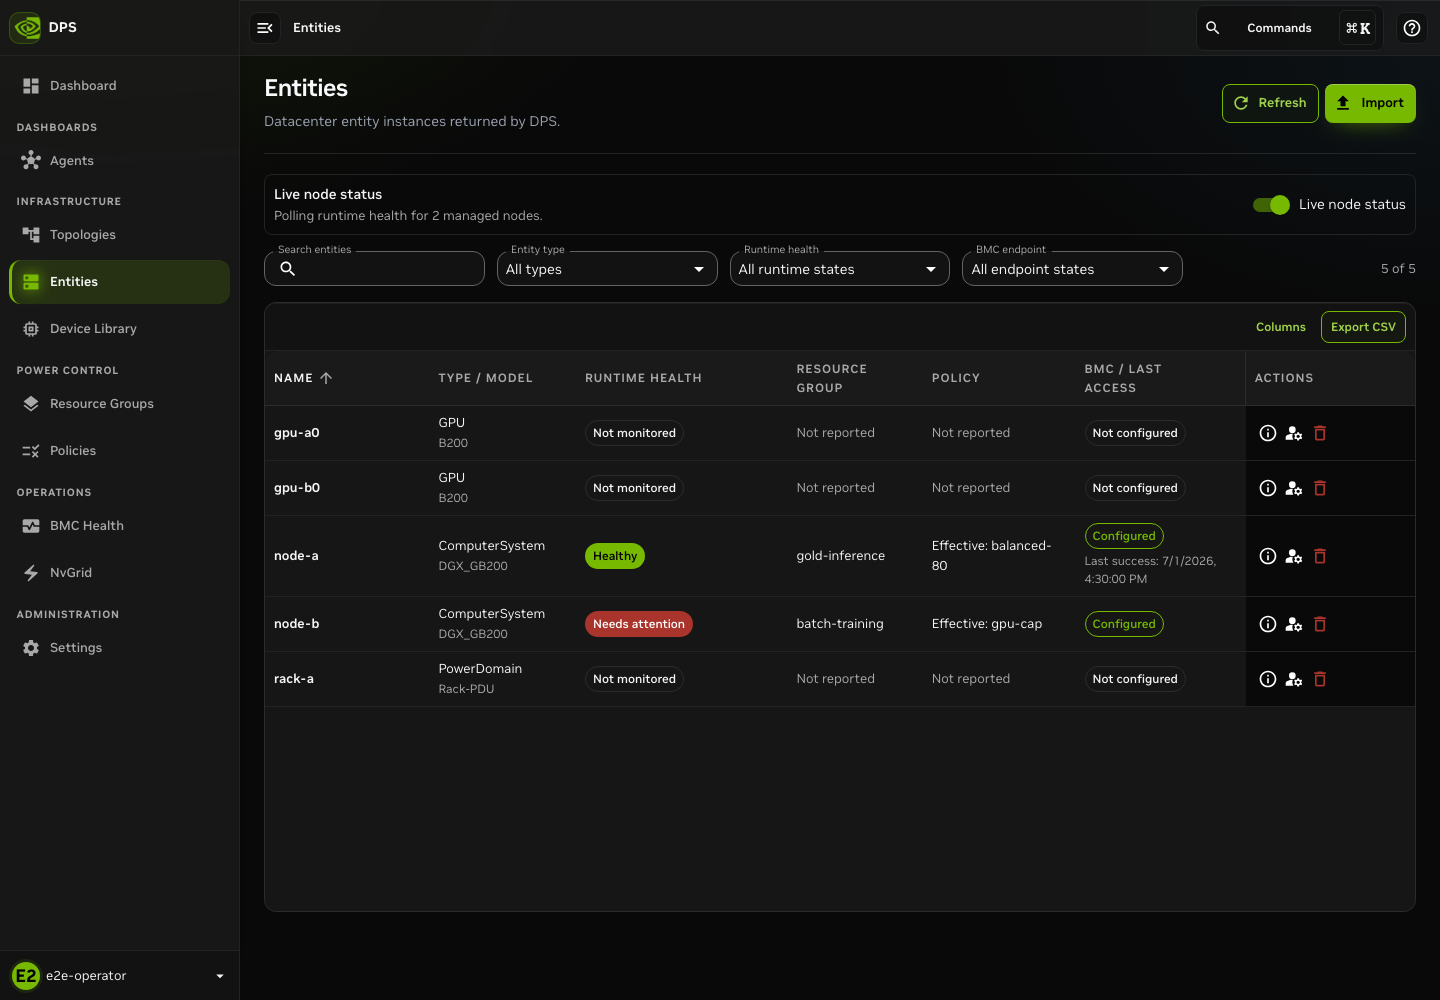Screen dimensions: 1440x1000
Task: Click the BMC Health monitor icon
Action: 31,526
